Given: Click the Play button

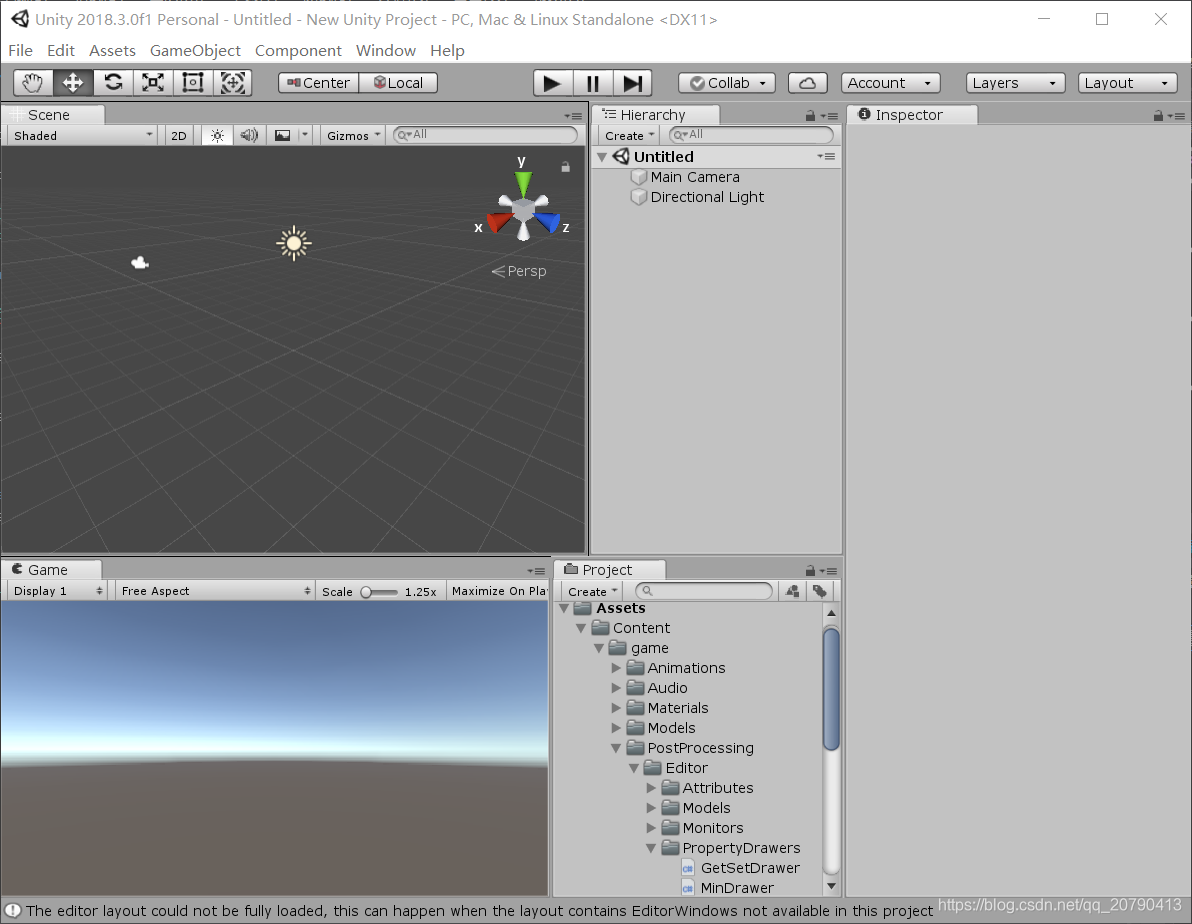Looking at the screenshot, I should point(552,83).
